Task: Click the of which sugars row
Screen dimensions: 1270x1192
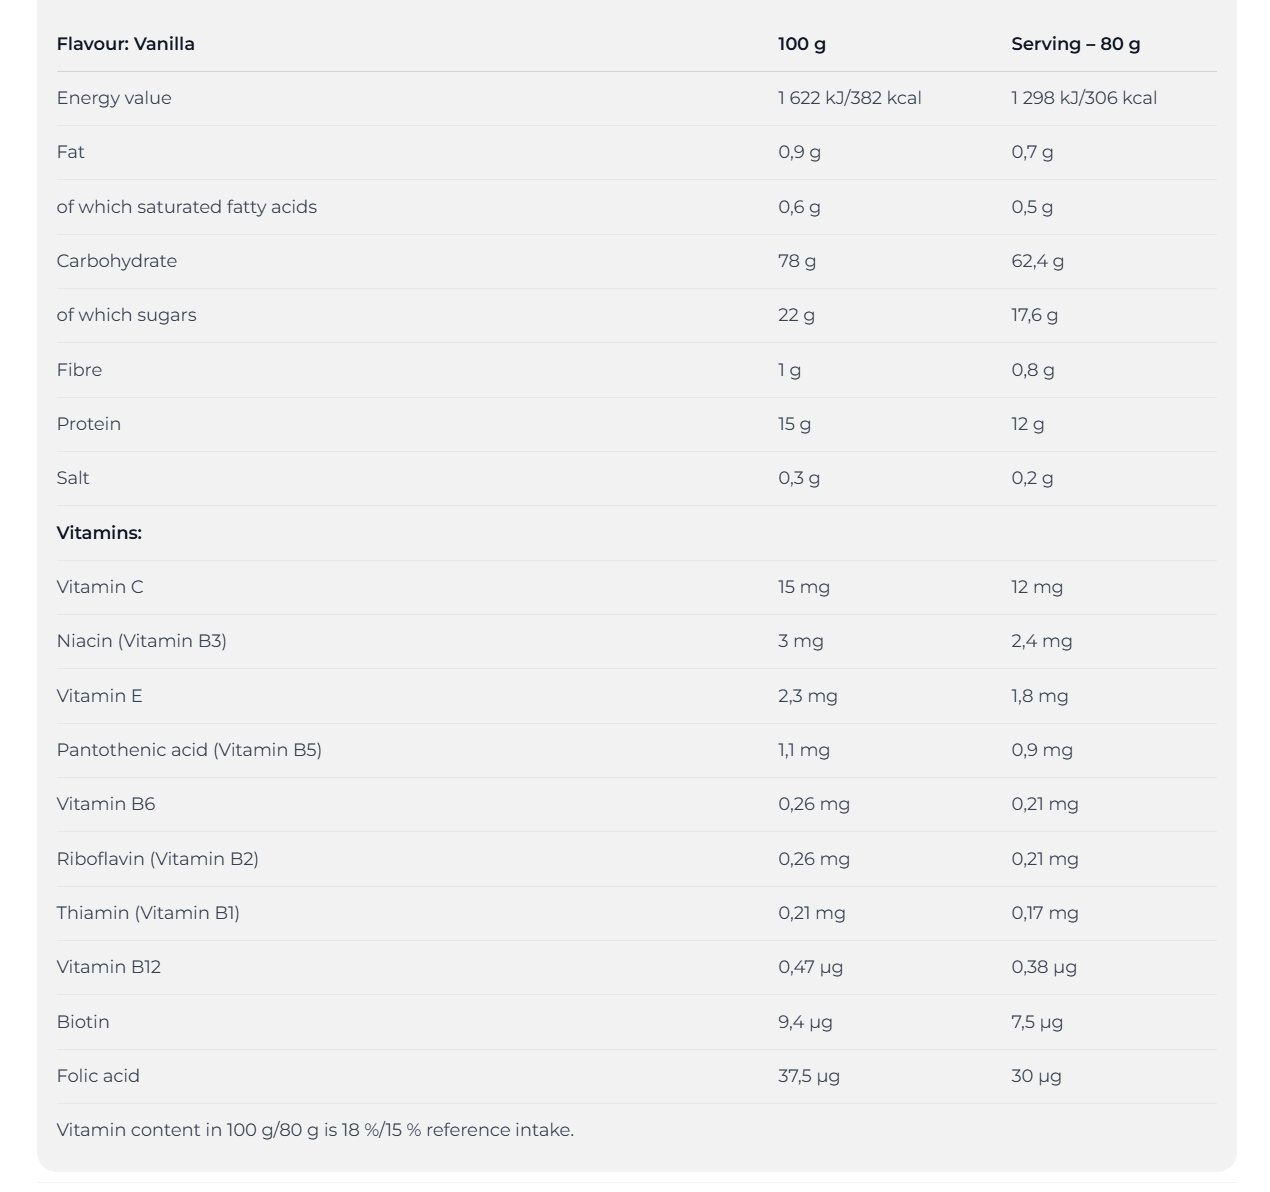Action: (x=636, y=315)
